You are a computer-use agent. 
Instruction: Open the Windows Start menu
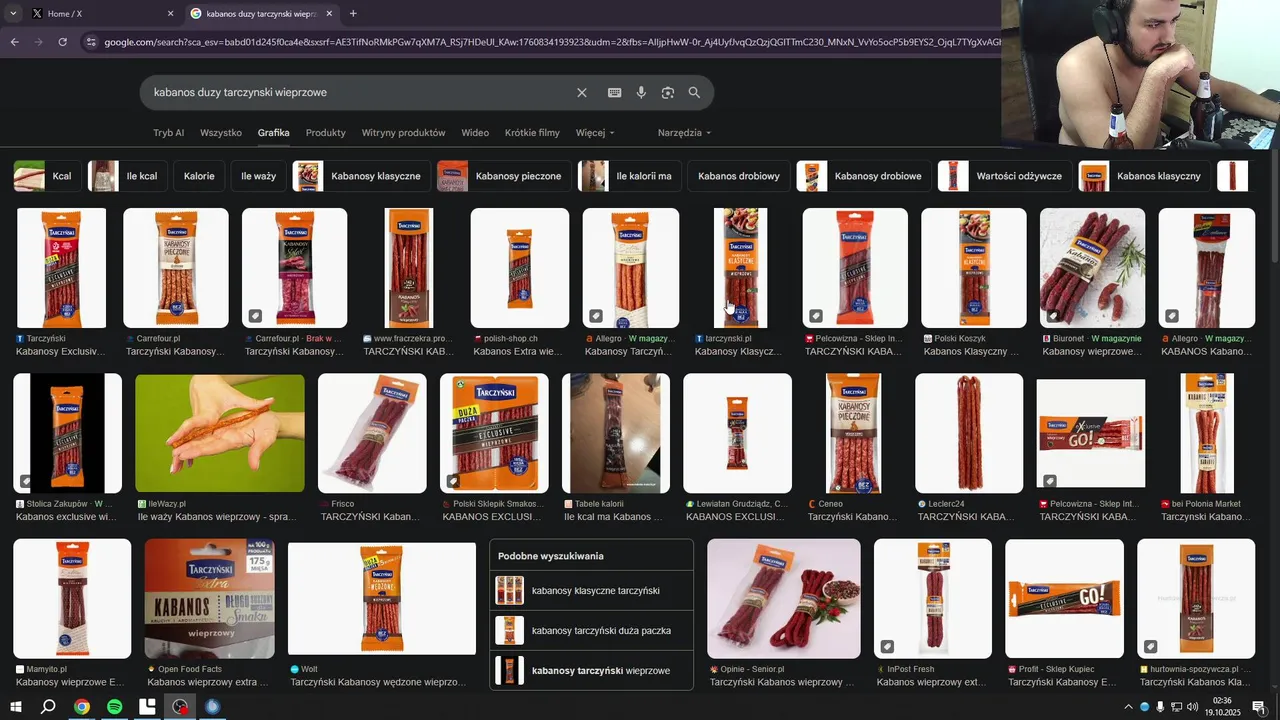pos(16,707)
